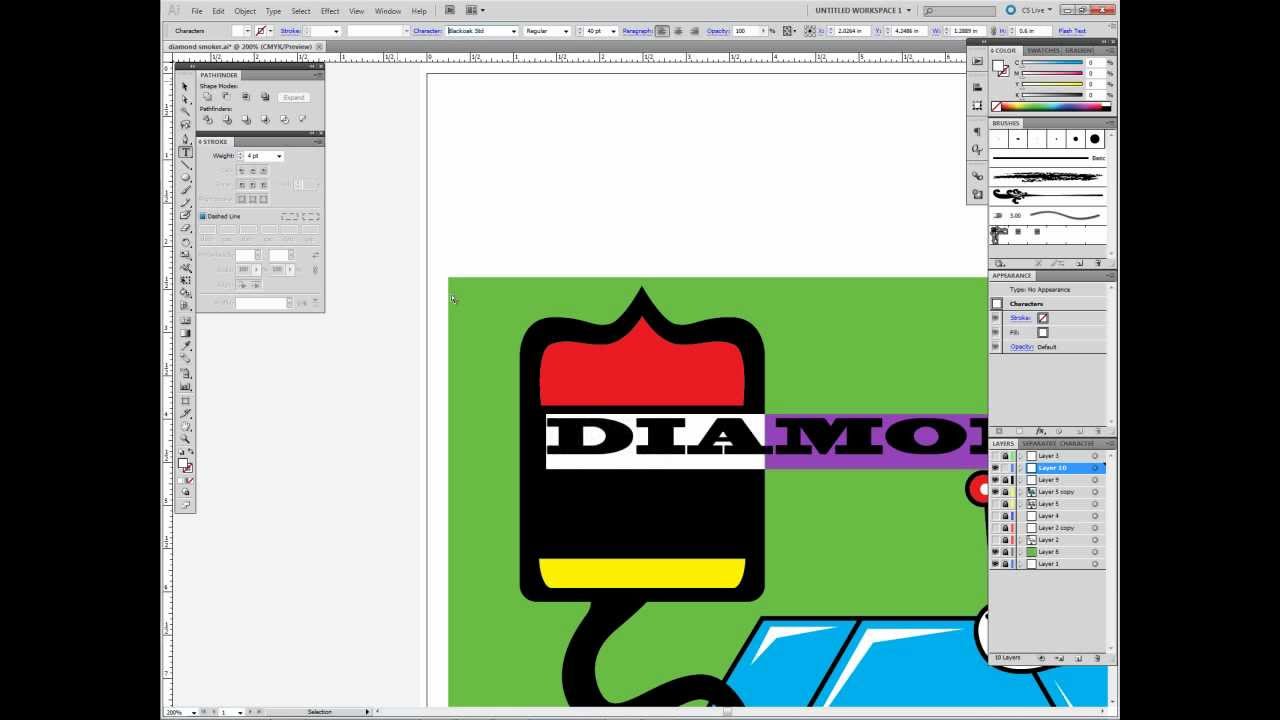Open Pathfinder panel options menu
The image size is (1280, 720).
click(x=318, y=75)
